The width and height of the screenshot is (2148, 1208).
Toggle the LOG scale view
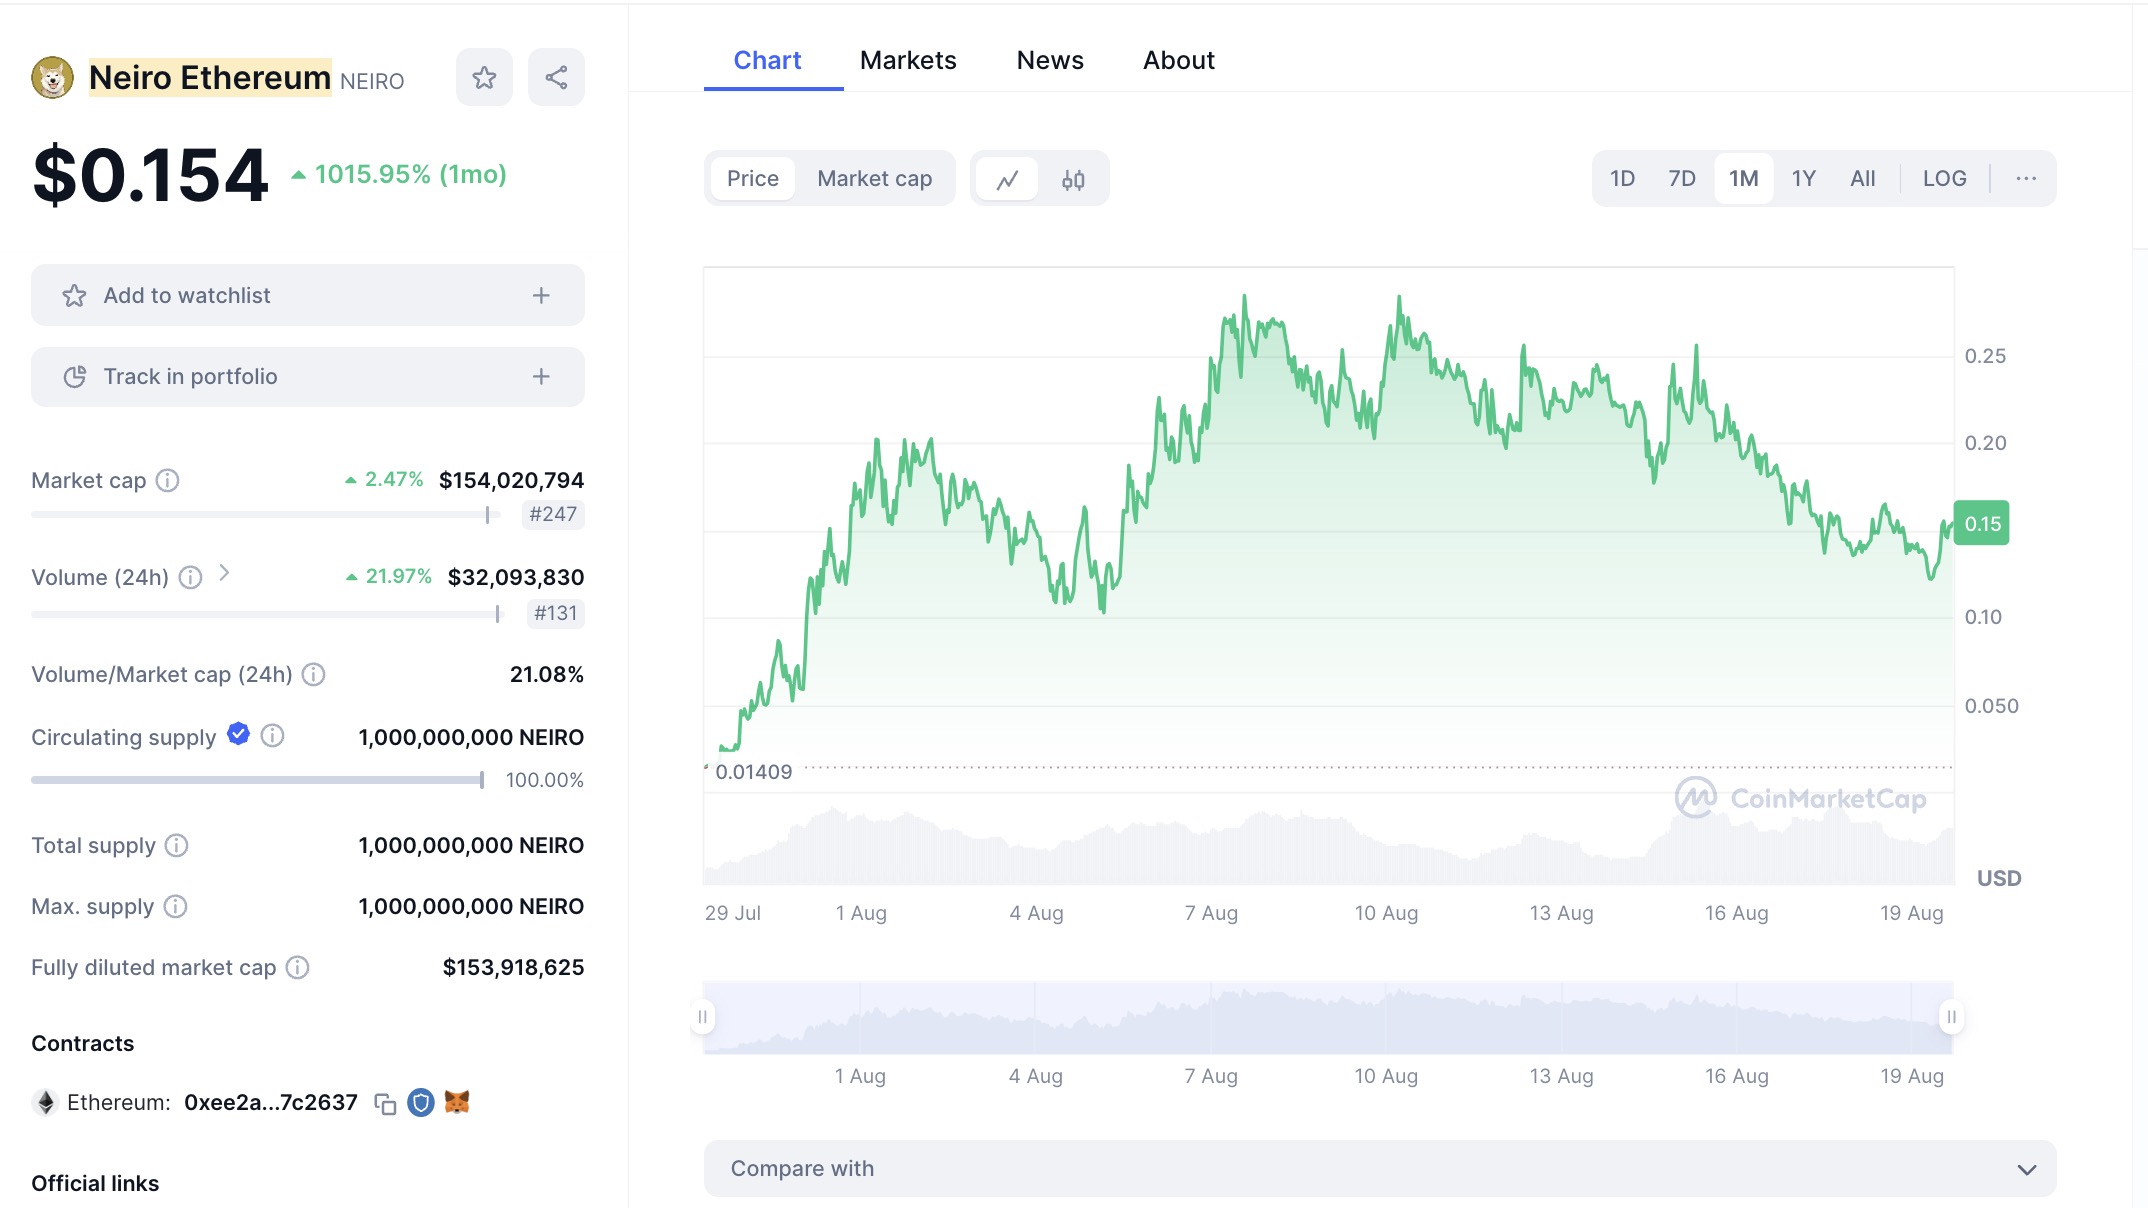pyautogui.click(x=1944, y=177)
